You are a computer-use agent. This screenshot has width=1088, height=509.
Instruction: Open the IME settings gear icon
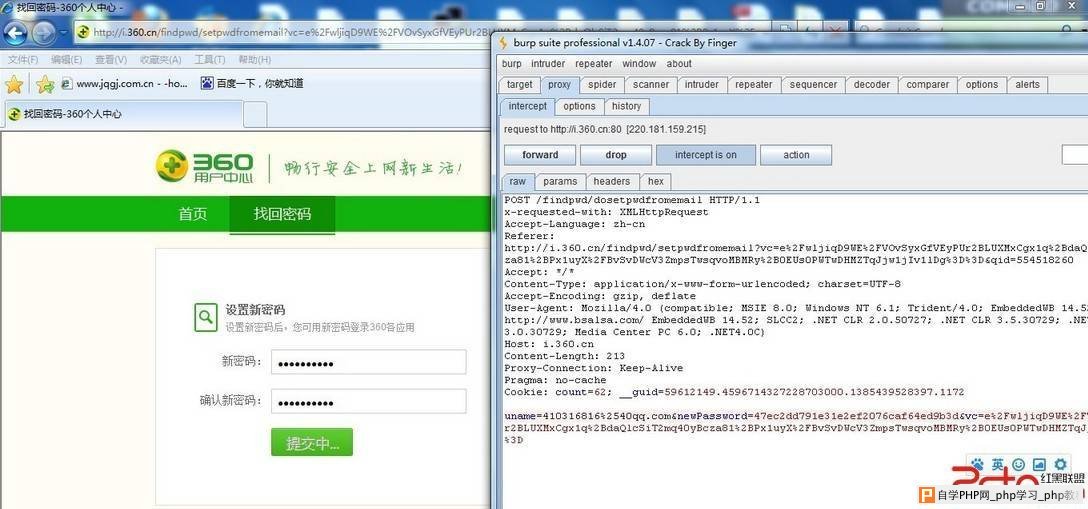tap(1060, 464)
